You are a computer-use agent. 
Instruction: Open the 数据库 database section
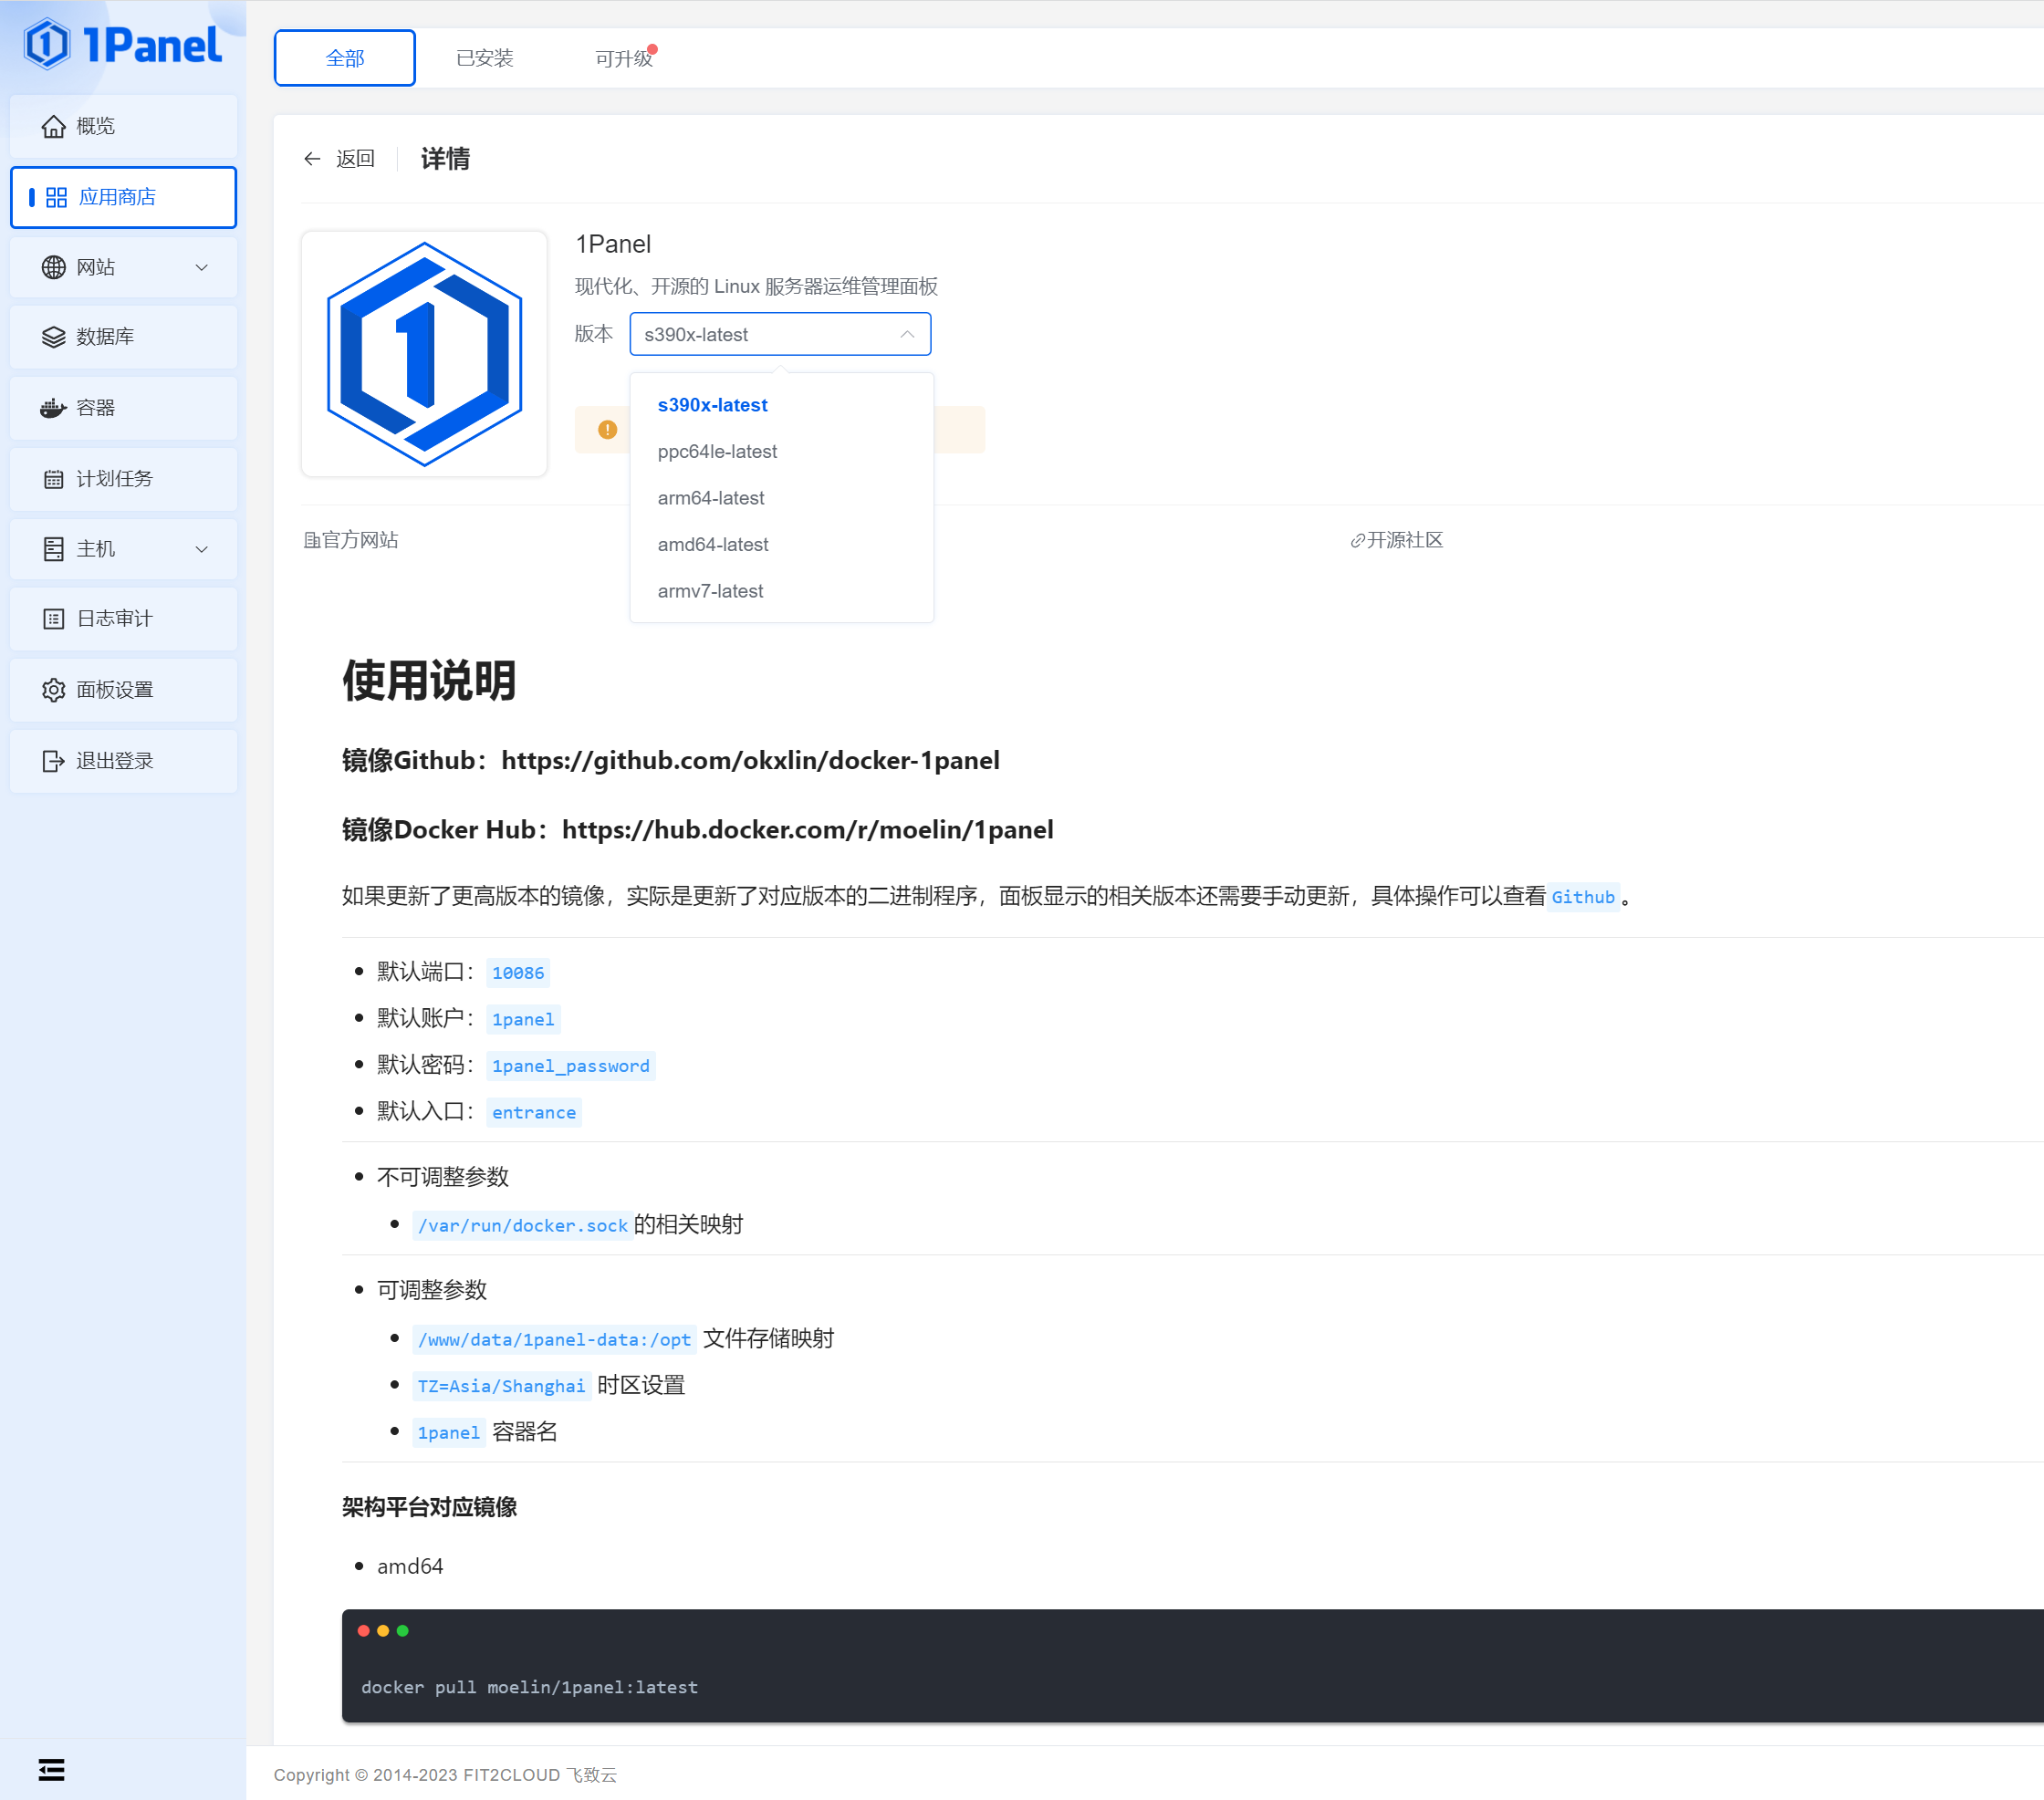click(104, 337)
